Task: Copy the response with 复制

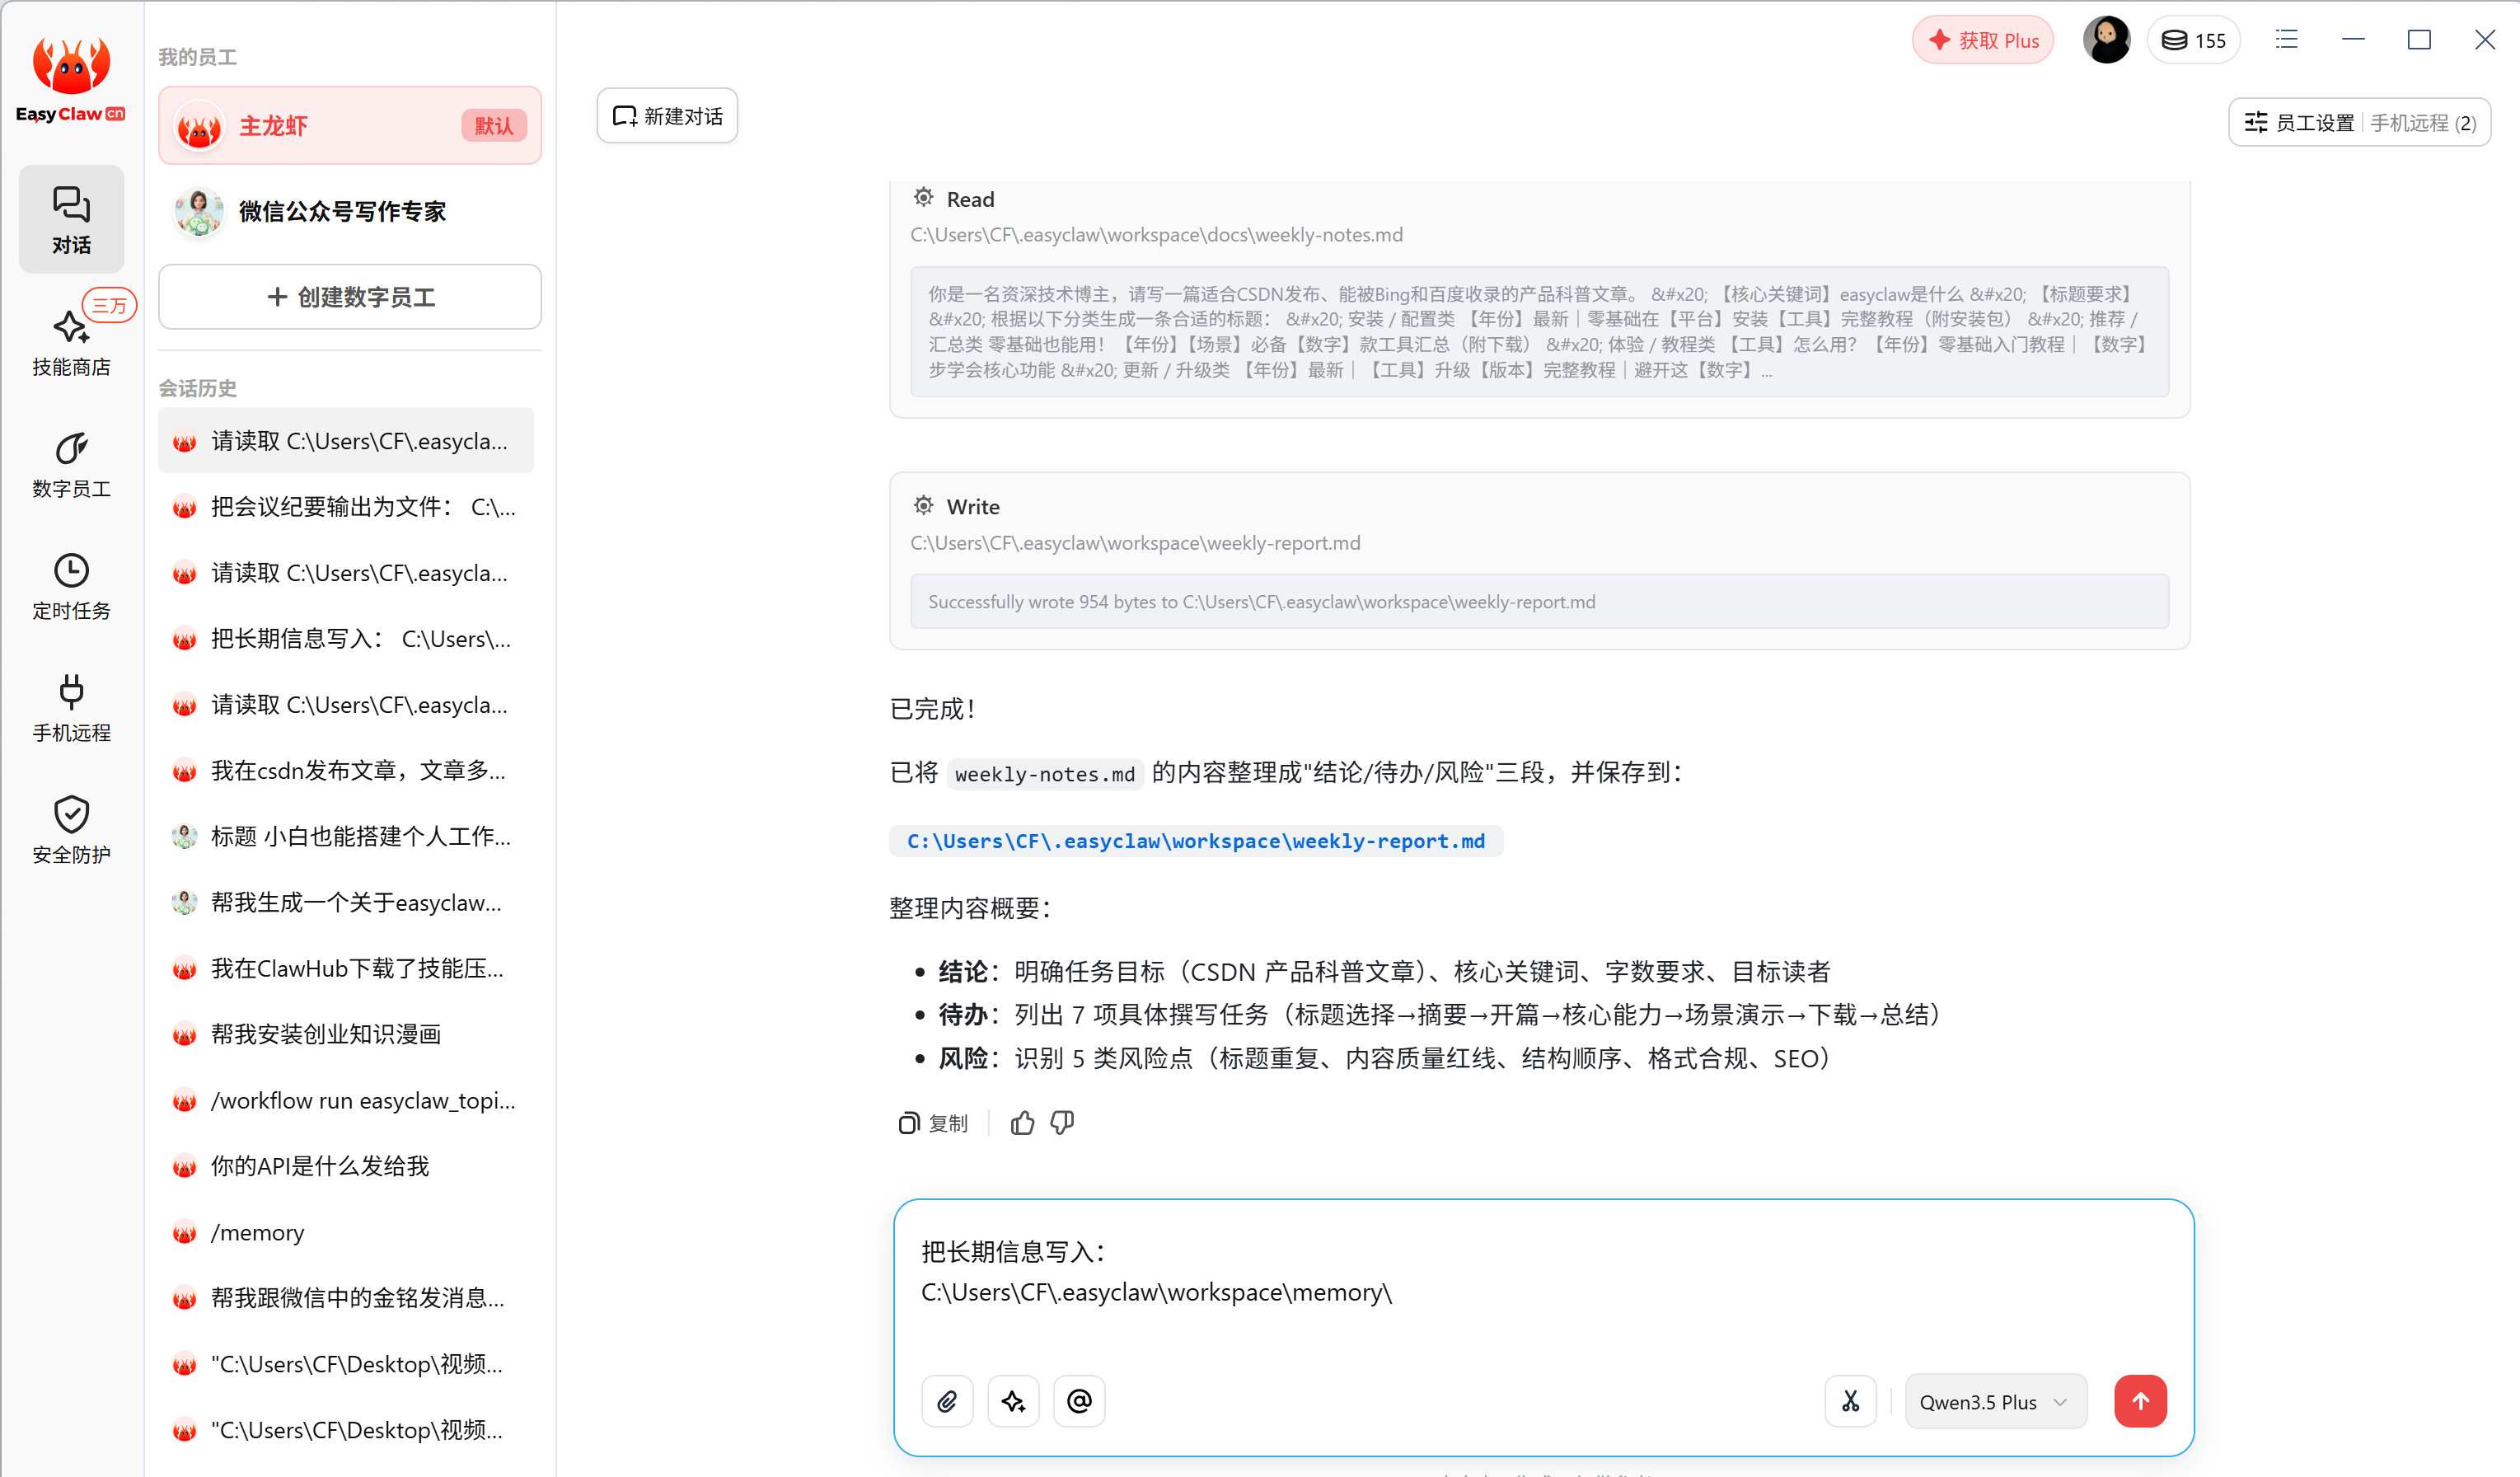Action: [x=932, y=1123]
